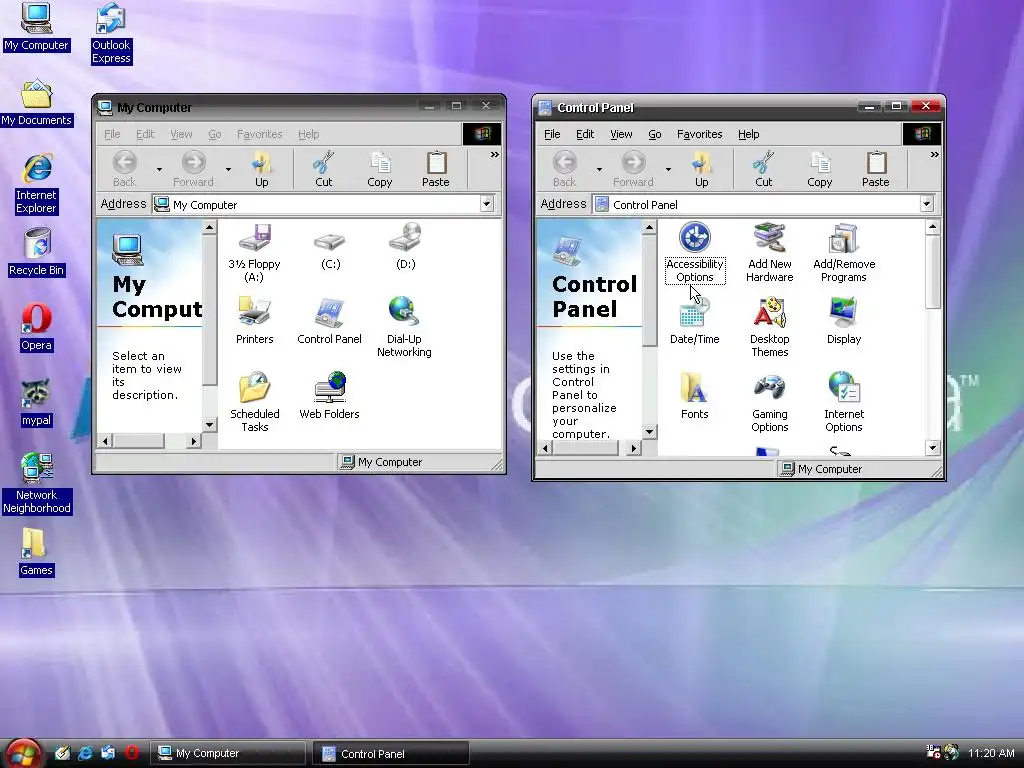Open Accessibility Options in Control Panel
The width and height of the screenshot is (1024, 768).
[x=694, y=253]
